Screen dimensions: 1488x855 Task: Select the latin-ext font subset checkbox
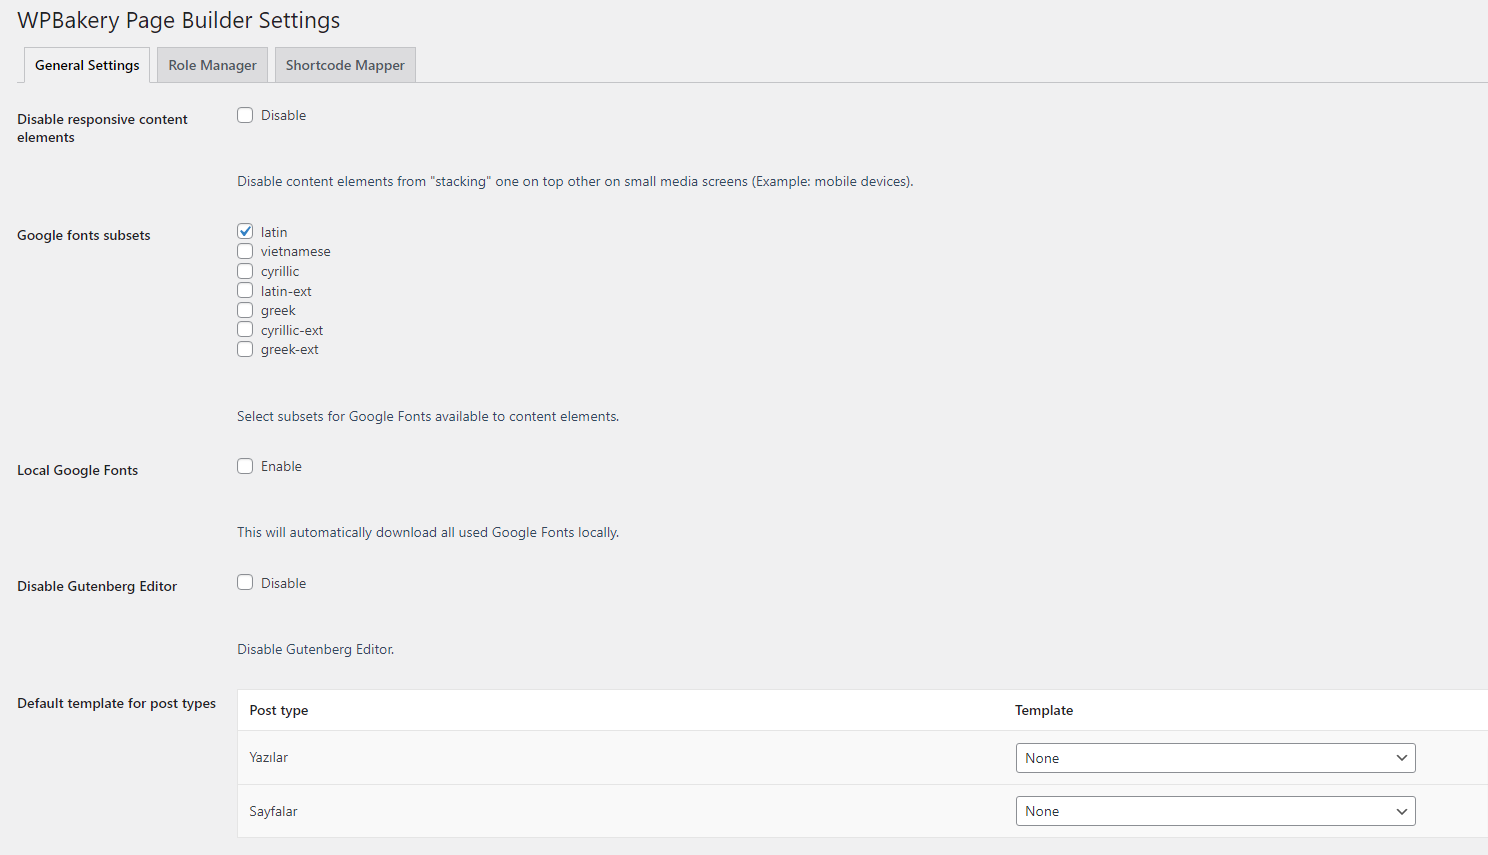coord(245,291)
